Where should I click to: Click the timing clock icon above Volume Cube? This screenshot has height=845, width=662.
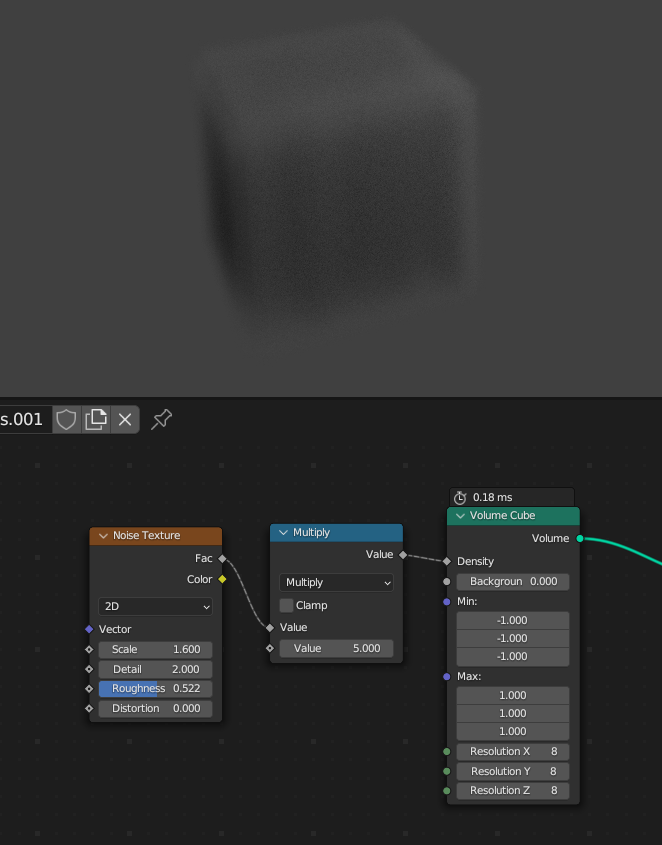(460, 497)
